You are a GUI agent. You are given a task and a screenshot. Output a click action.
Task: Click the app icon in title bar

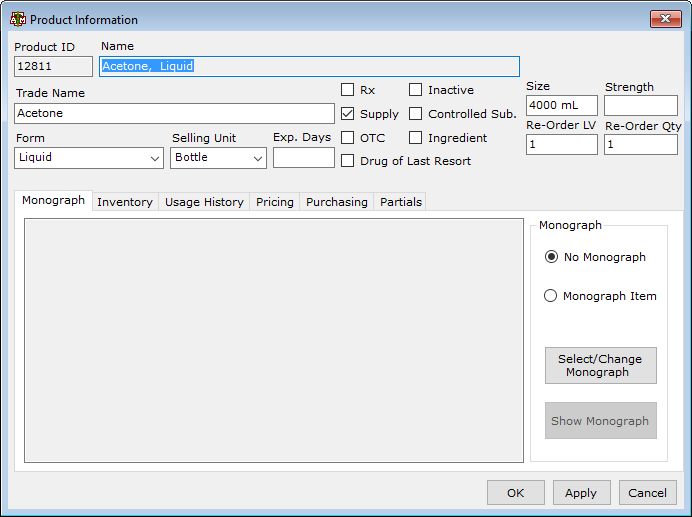coord(18,19)
